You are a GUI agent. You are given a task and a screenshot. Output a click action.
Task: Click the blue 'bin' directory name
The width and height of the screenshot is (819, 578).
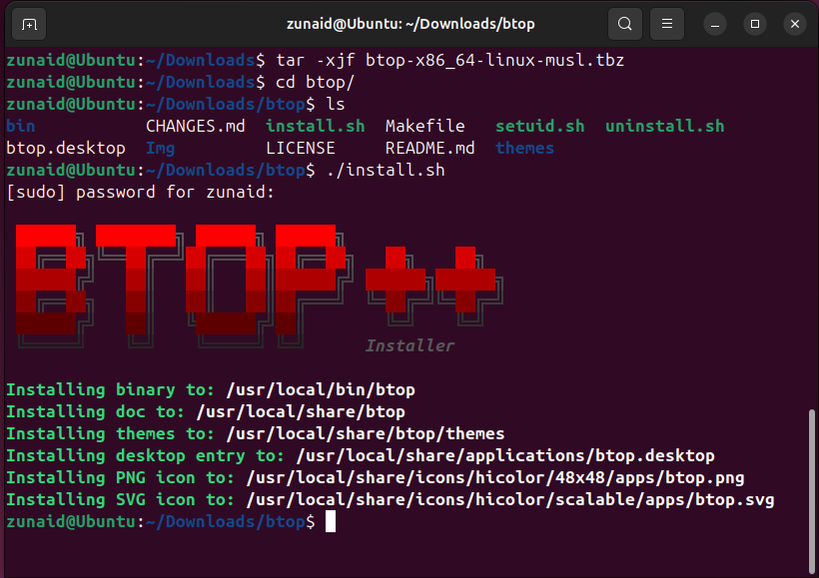19,125
